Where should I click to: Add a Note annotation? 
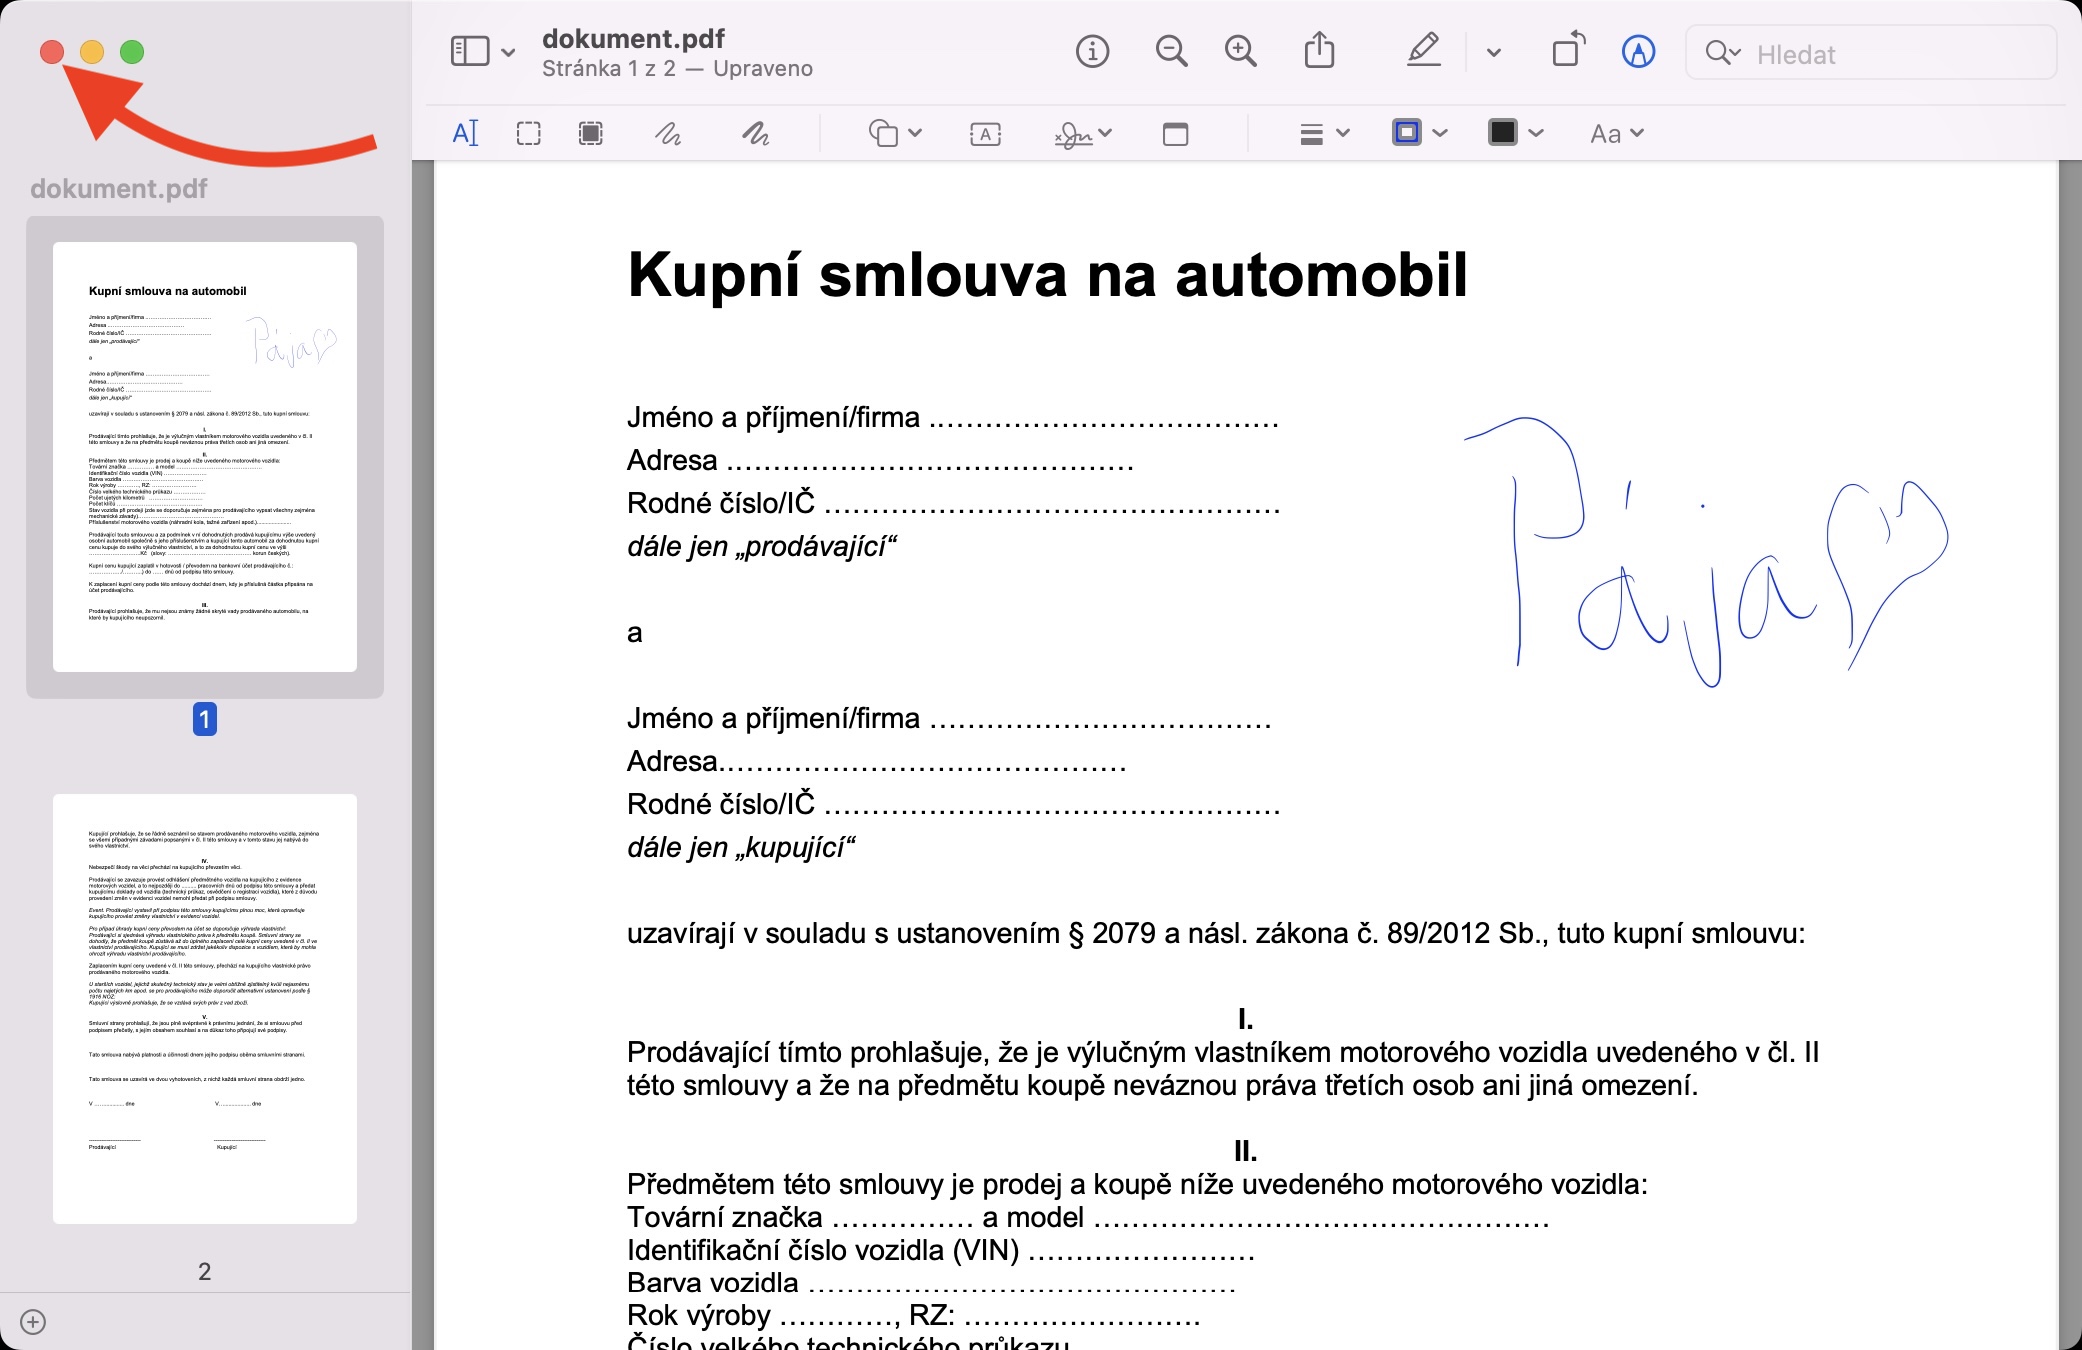(1175, 133)
